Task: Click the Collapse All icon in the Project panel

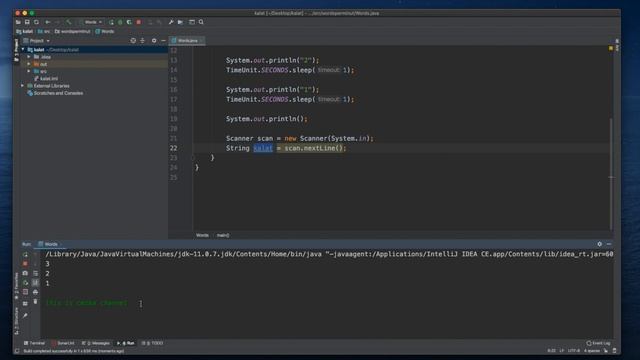Action: coord(142,41)
